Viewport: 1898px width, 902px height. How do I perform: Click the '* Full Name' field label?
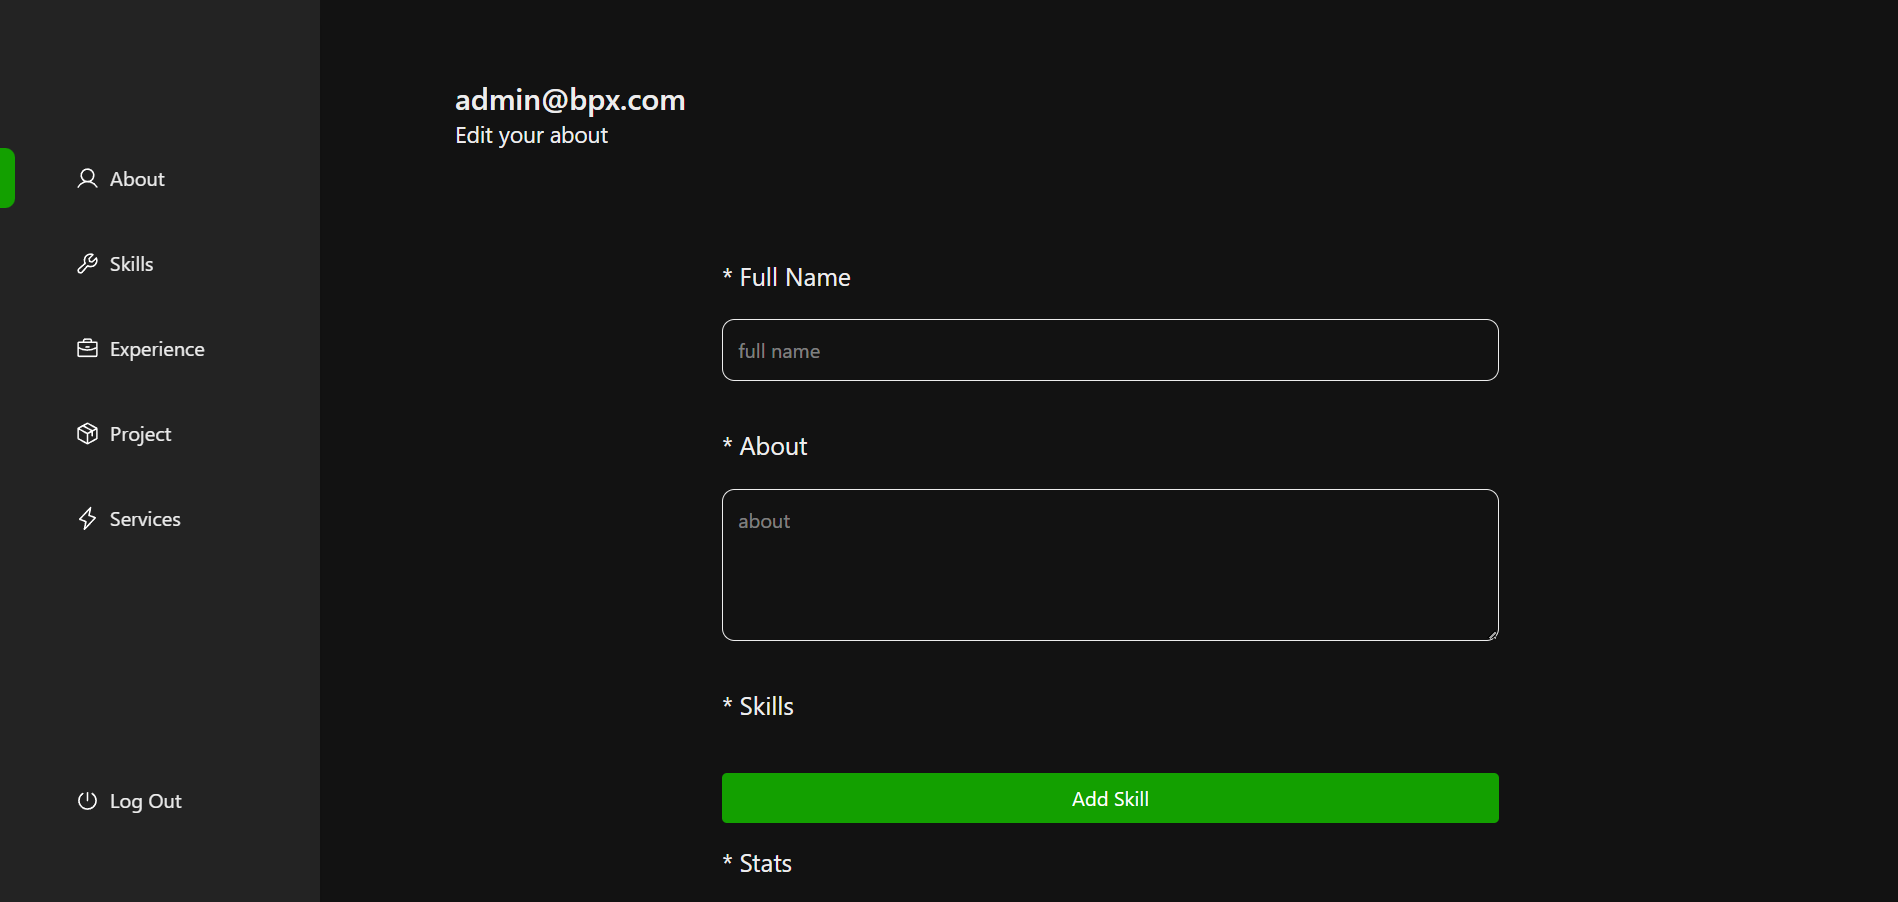[x=786, y=277]
